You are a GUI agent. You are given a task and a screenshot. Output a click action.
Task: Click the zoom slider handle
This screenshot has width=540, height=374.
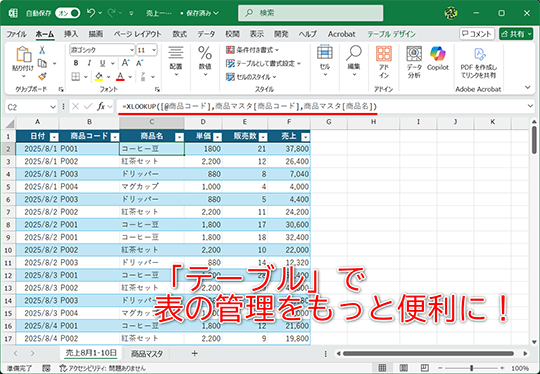pos(471,368)
